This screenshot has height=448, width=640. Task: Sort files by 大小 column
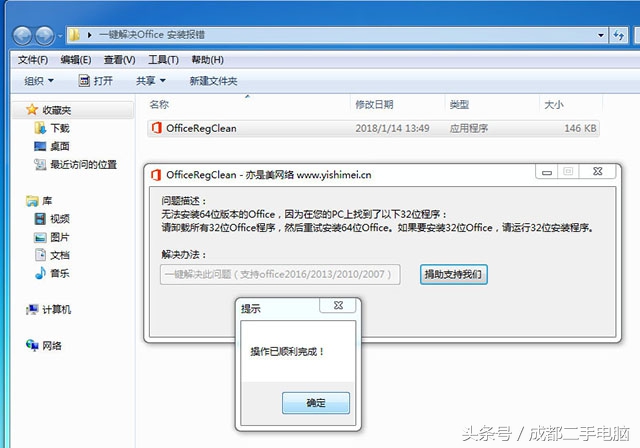click(553, 105)
